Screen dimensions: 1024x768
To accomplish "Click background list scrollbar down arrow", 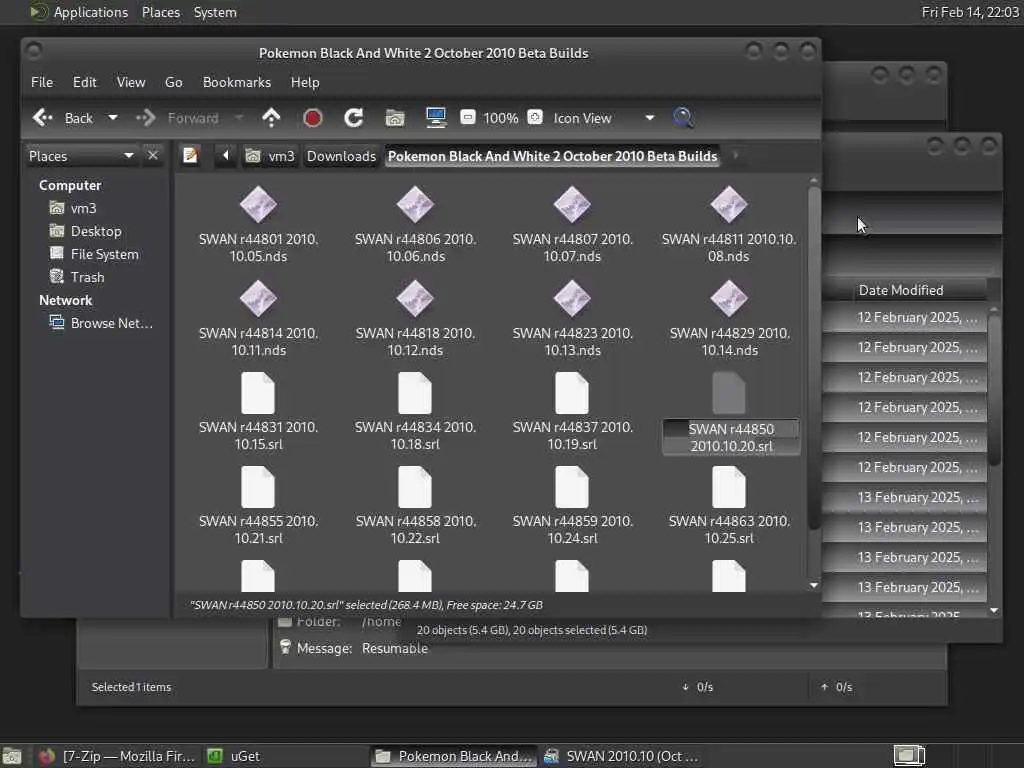I will click(x=994, y=611).
